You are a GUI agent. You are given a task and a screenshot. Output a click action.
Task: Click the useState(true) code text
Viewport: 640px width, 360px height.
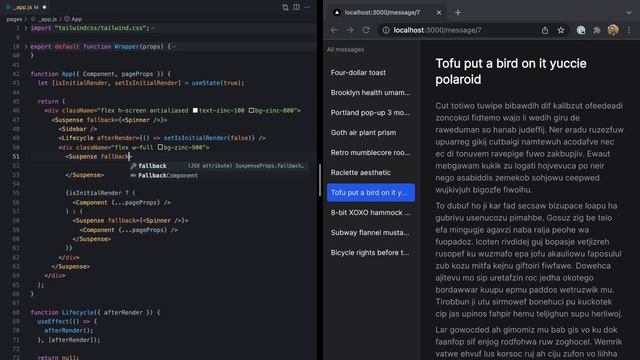click(218, 83)
